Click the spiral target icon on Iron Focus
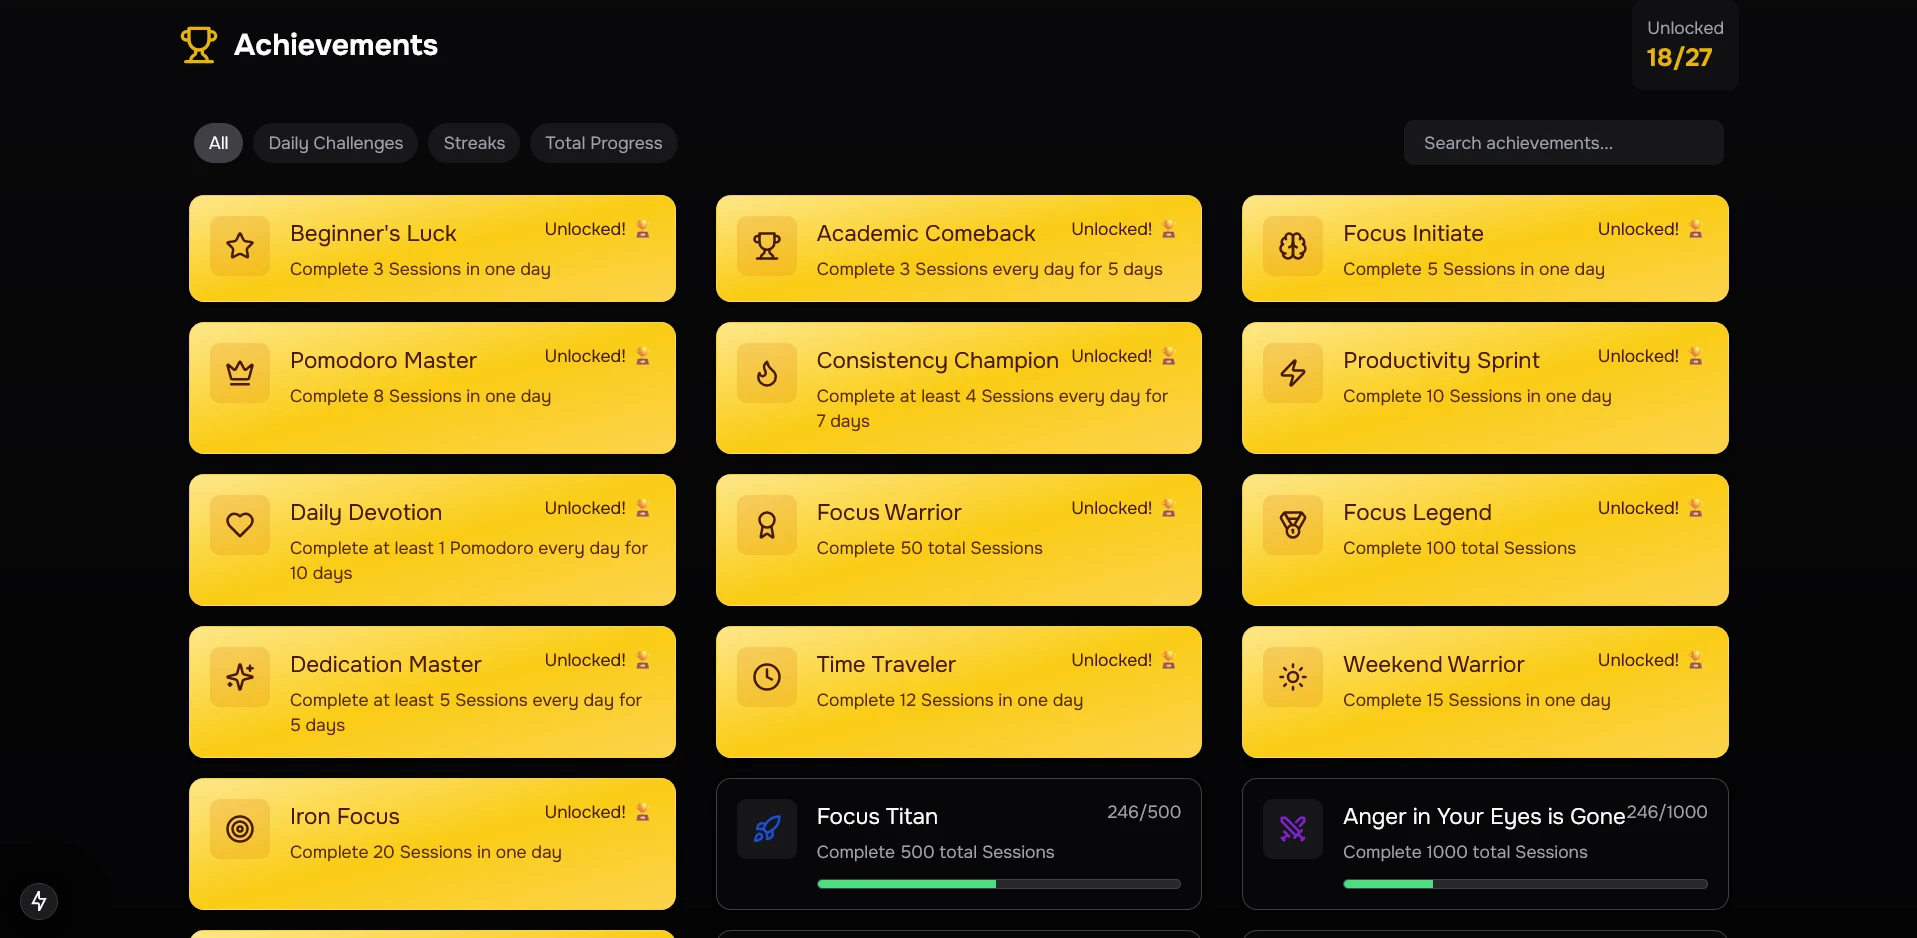This screenshot has width=1917, height=938. pos(239,828)
